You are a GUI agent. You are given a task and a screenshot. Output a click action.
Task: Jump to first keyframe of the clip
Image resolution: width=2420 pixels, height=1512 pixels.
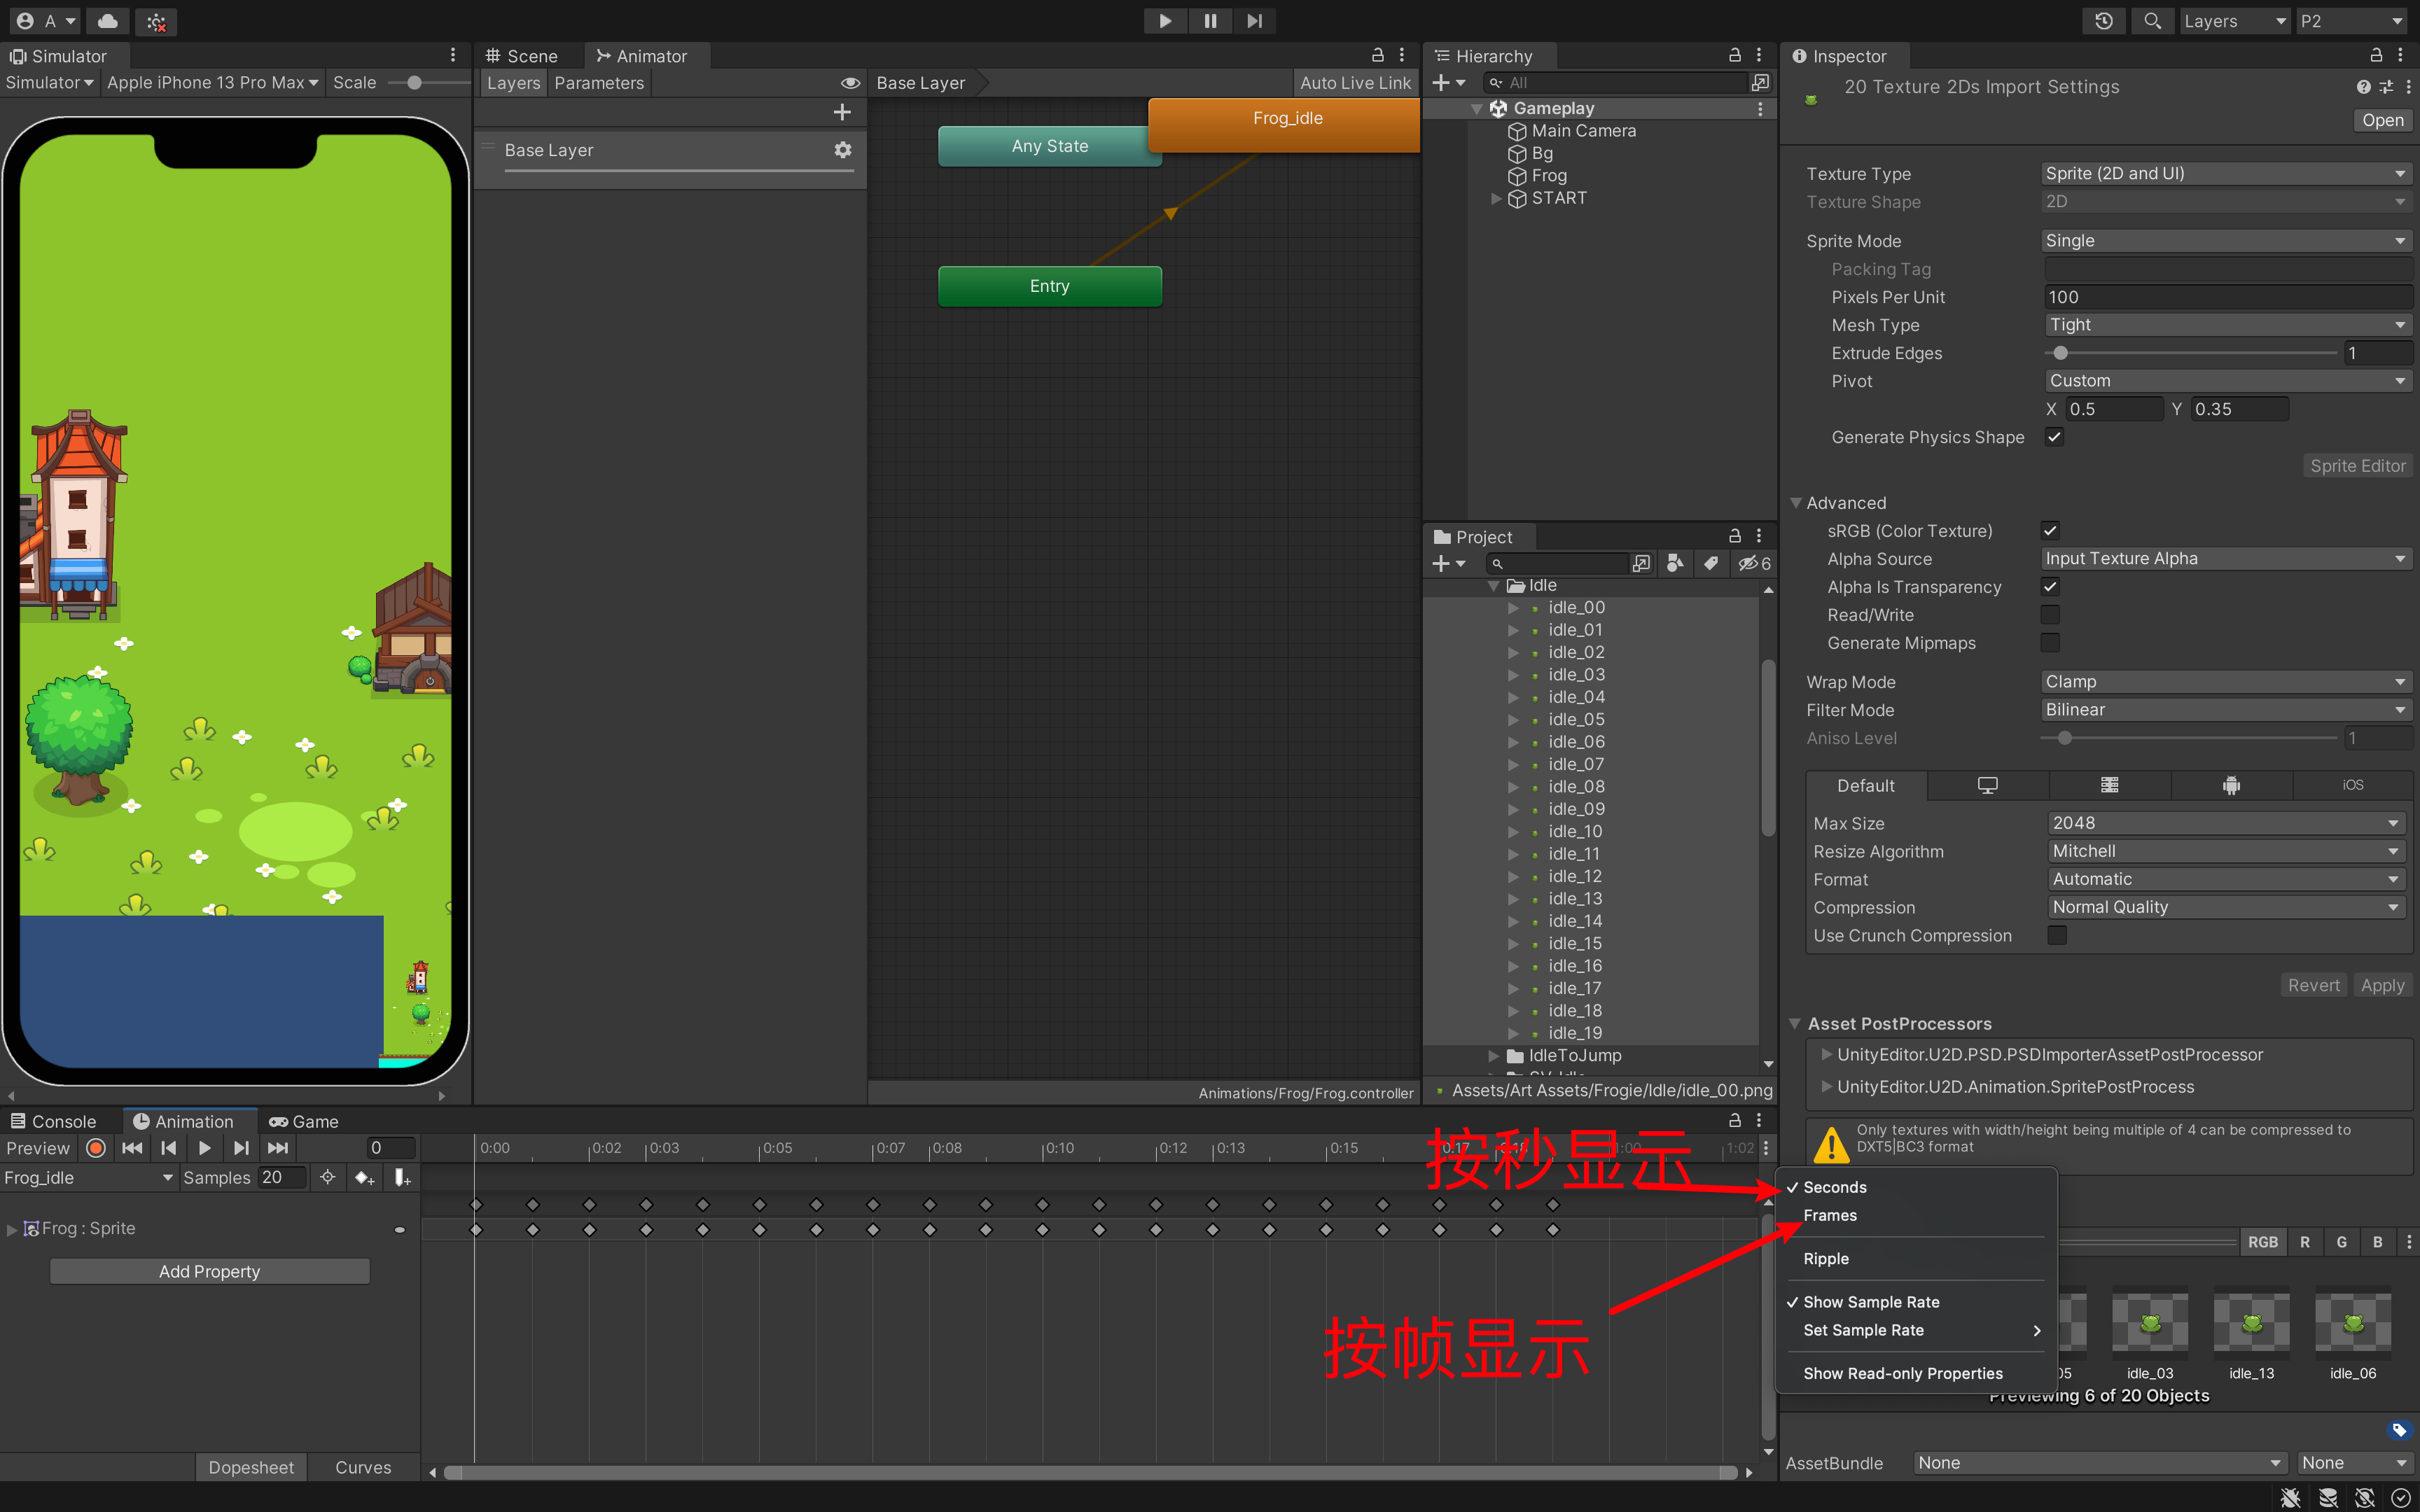click(x=132, y=1148)
